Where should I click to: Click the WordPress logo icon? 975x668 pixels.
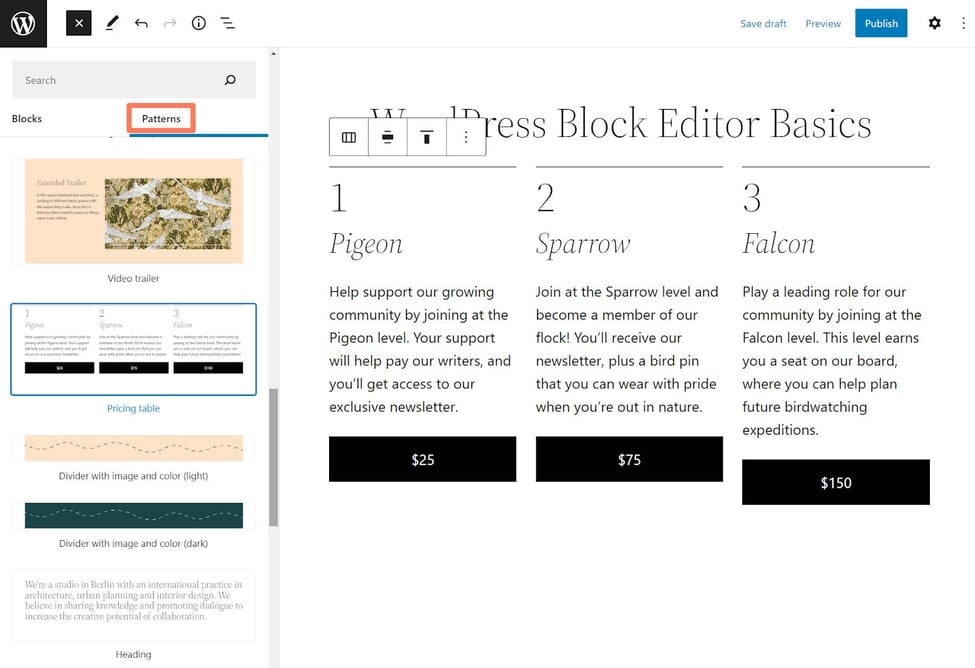click(23, 23)
